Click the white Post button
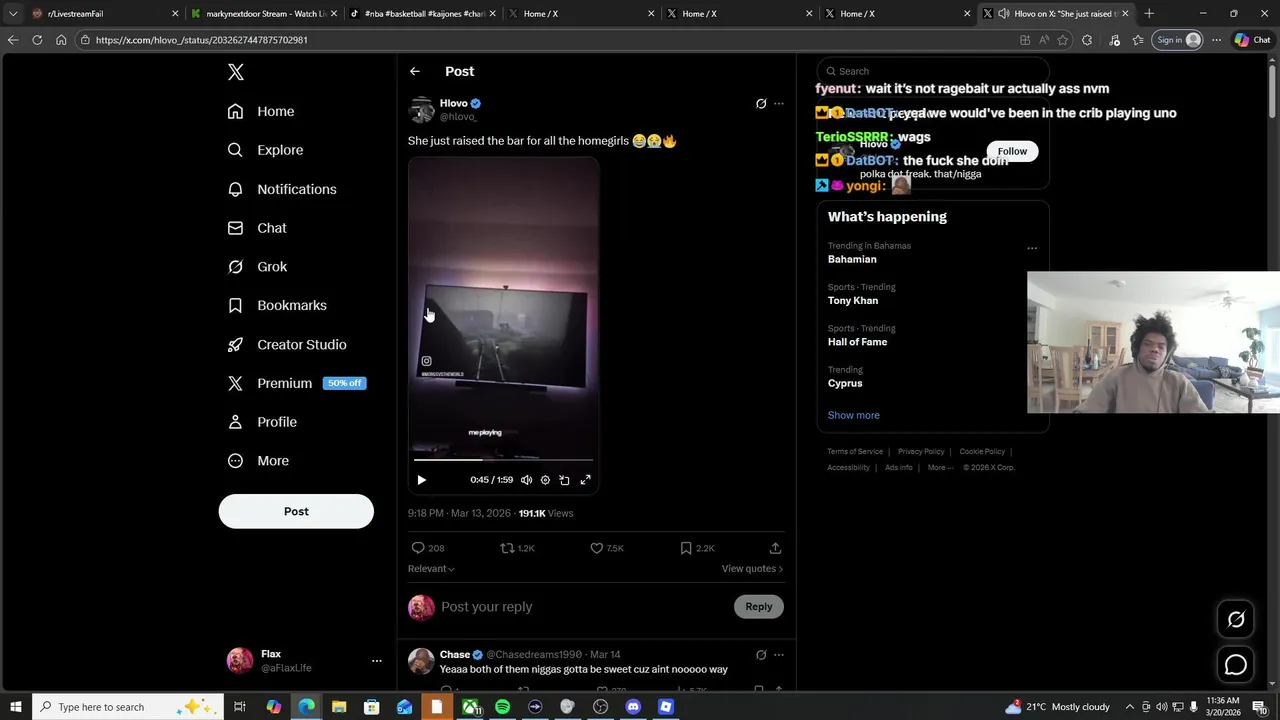The height and width of the screenshot is (720, 1280). (x=296, y=511)
